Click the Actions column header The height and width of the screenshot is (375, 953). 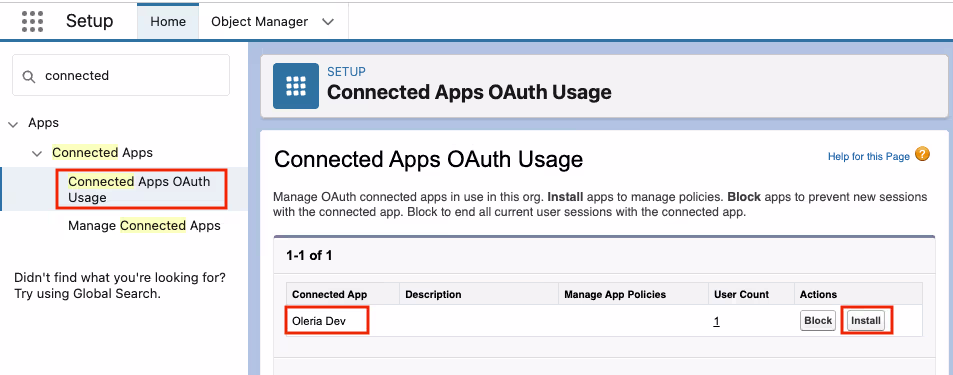click(818, 294)
